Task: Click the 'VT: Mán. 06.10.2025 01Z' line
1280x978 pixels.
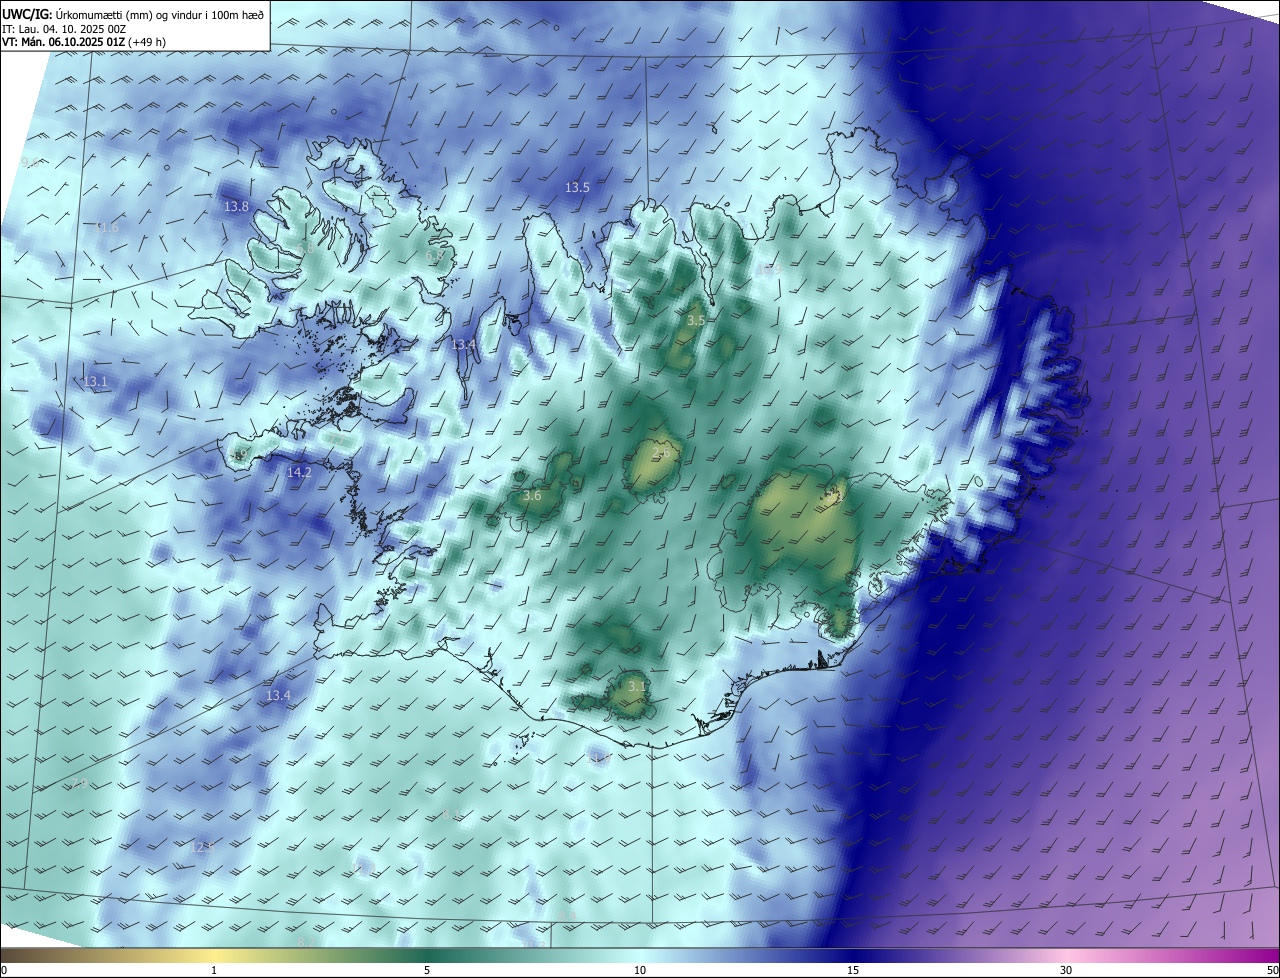Action: [x=63, y=42]
